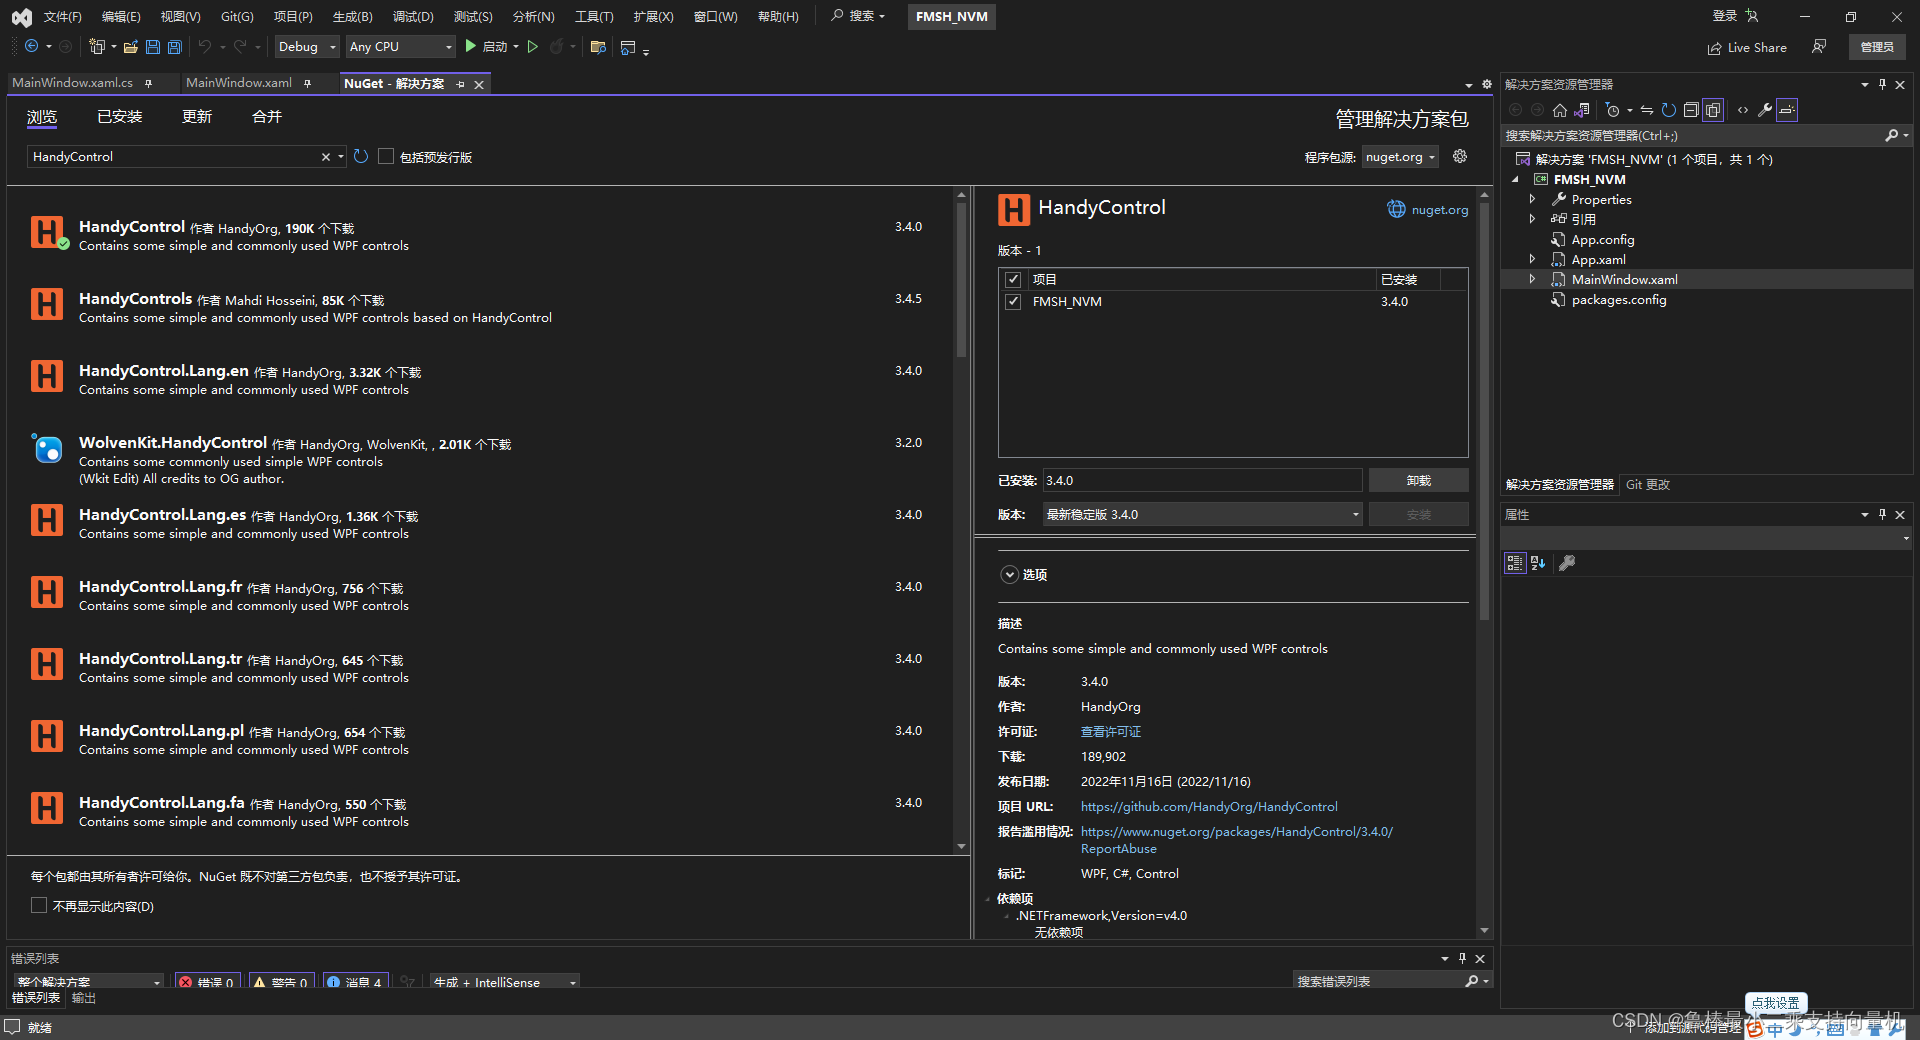Click the 卸载 Uninstall button
The height and width of the screenshot is (1040, 1920).
coord(1418,481)
